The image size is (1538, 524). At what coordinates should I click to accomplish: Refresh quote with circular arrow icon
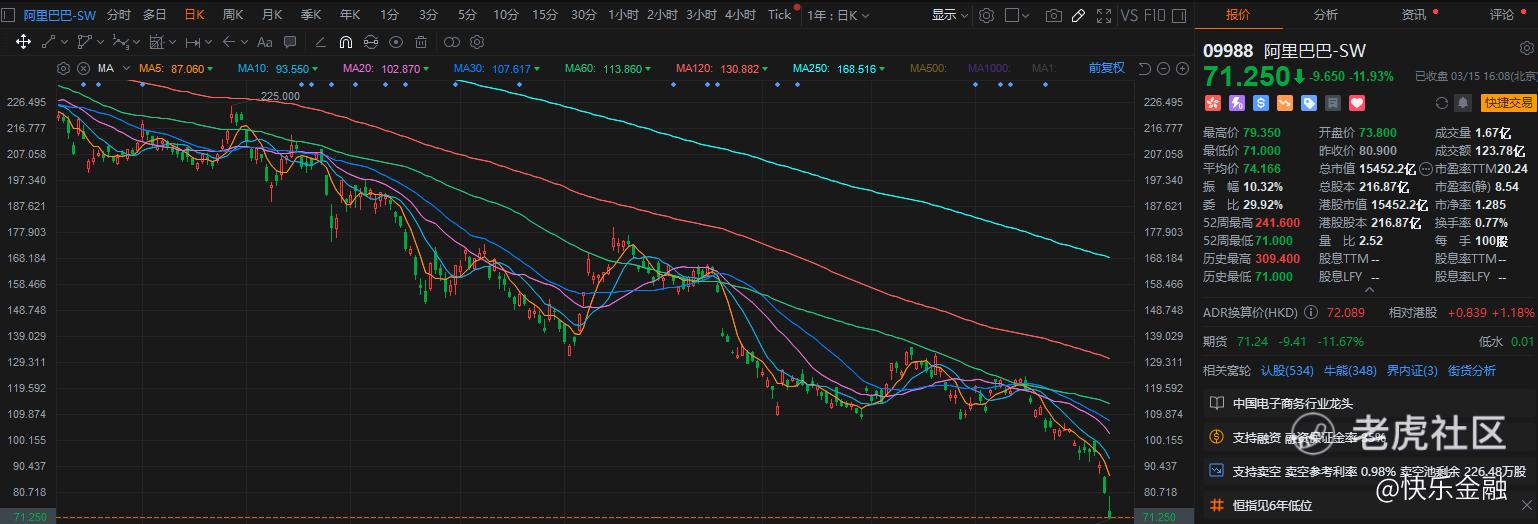[x=1441, y=102]
